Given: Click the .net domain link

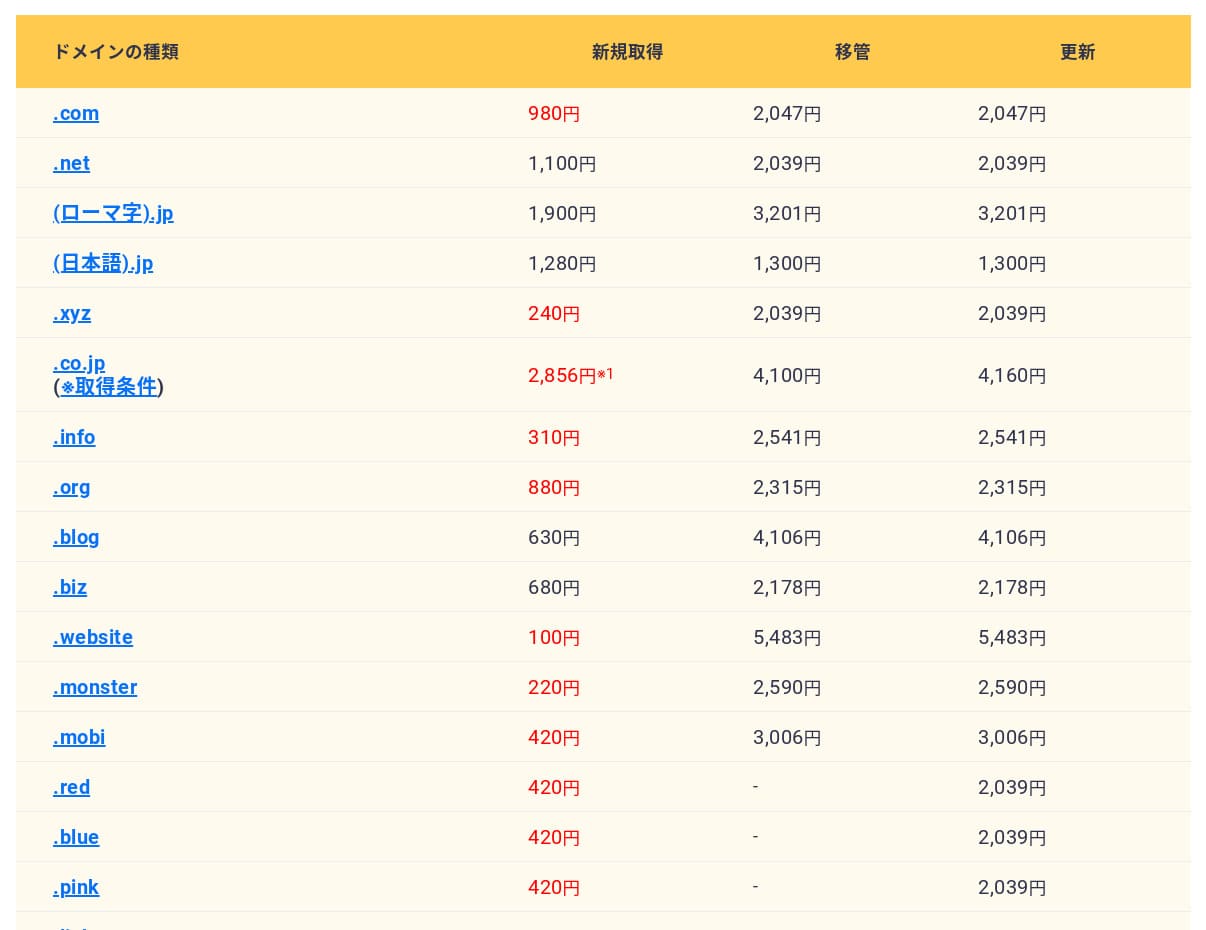Looking at the screenshot, I should click(x=71, y=164).
